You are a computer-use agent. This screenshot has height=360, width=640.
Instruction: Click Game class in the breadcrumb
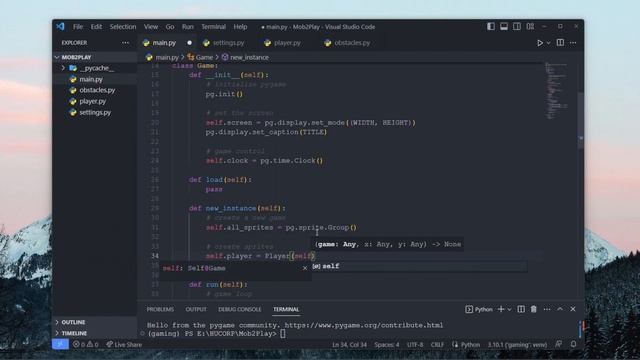pos(204,57)
